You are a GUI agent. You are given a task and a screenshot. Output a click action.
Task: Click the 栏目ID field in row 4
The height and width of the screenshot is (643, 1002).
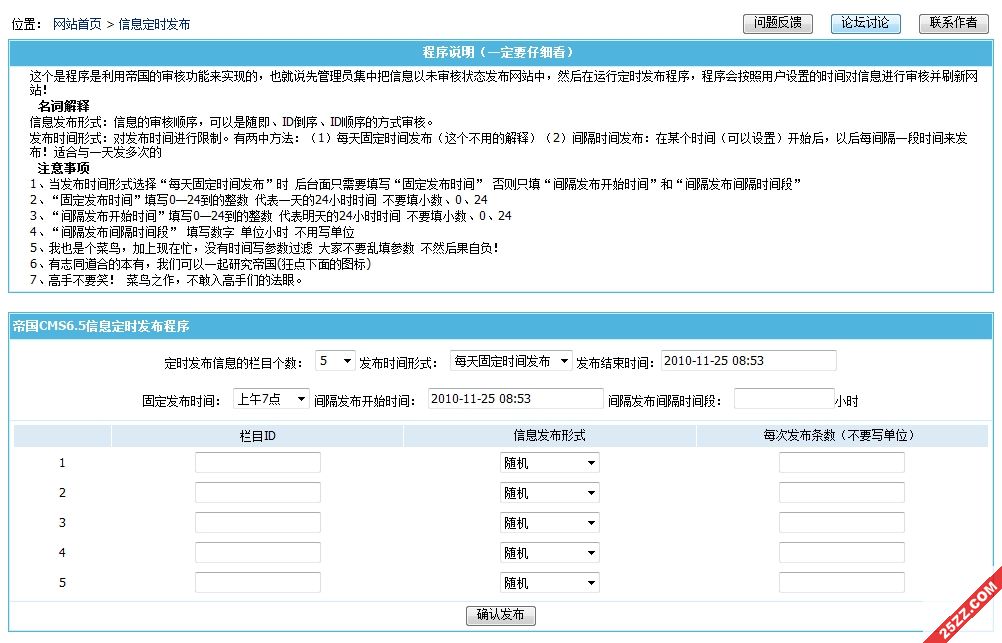(258, 552)
